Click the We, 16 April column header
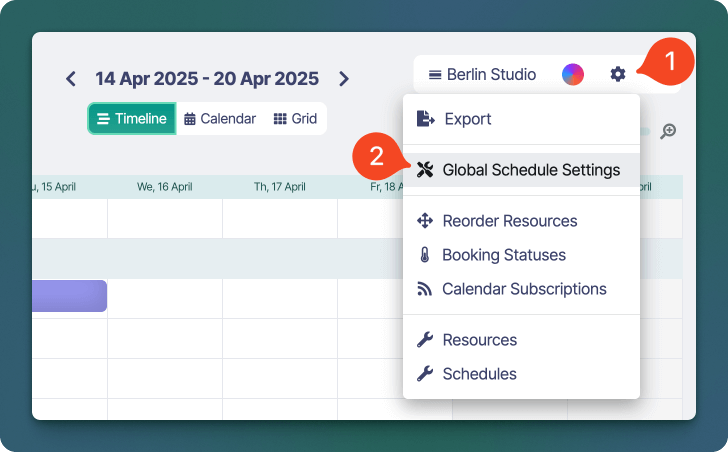Viewport: 728px width, 452px height. tap(164, 187)
